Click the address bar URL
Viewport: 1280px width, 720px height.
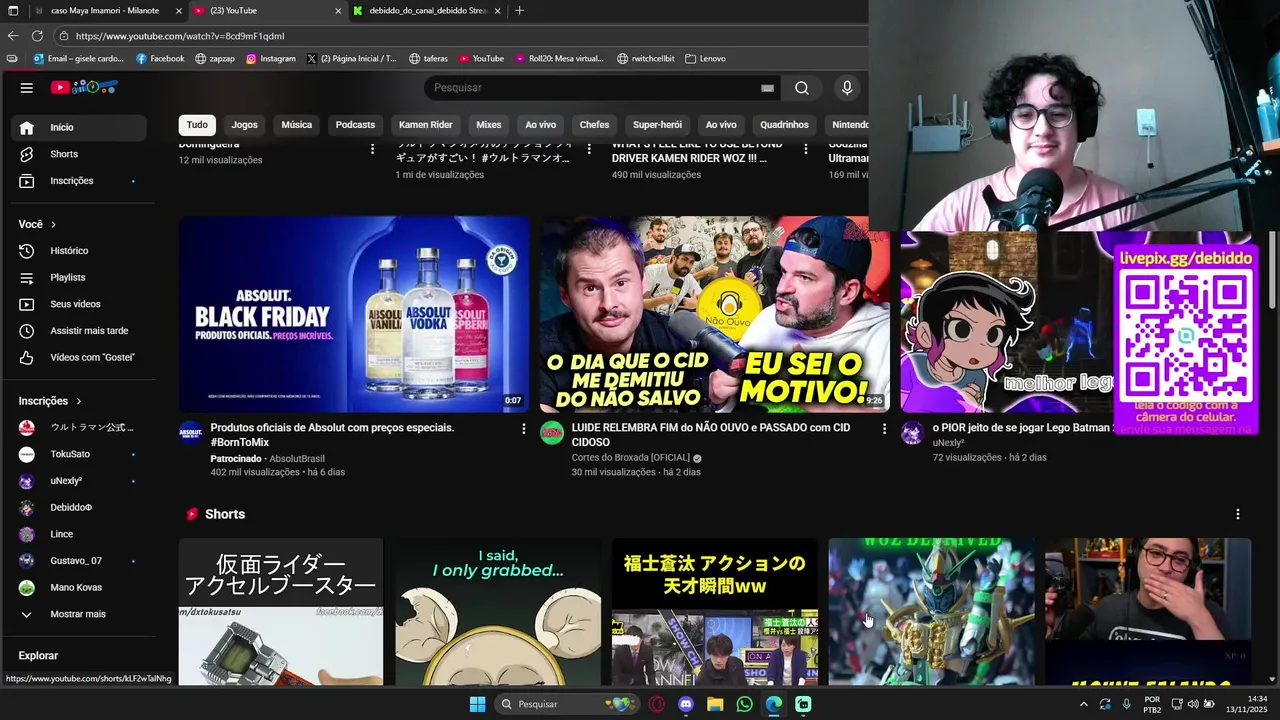click(180, 36)
